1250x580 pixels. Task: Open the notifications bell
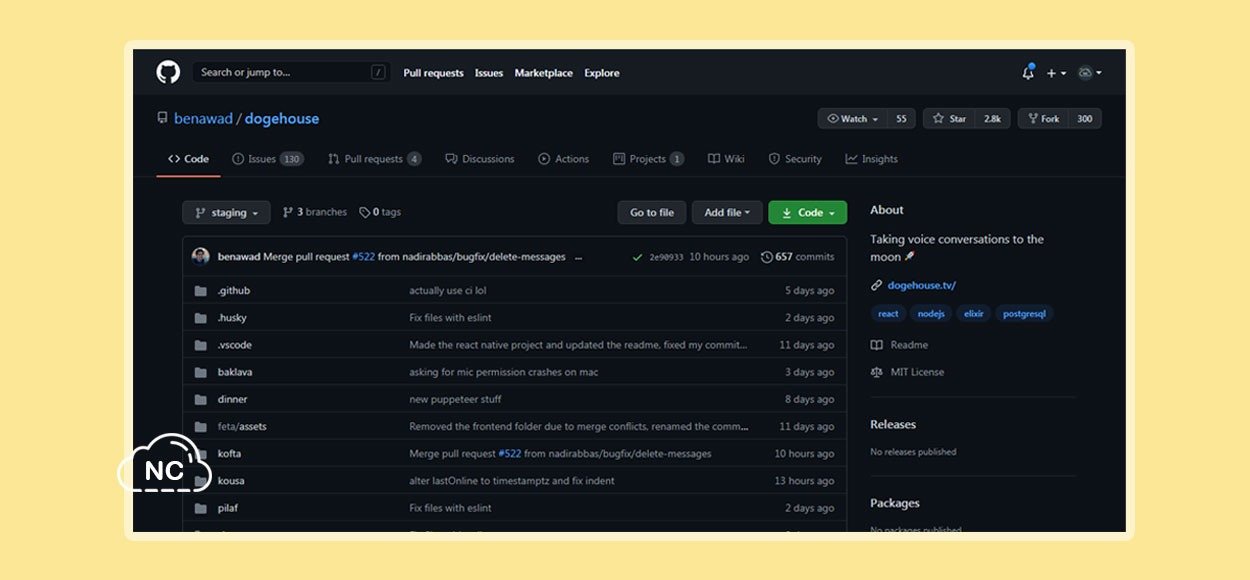(x=1028, y=72)
